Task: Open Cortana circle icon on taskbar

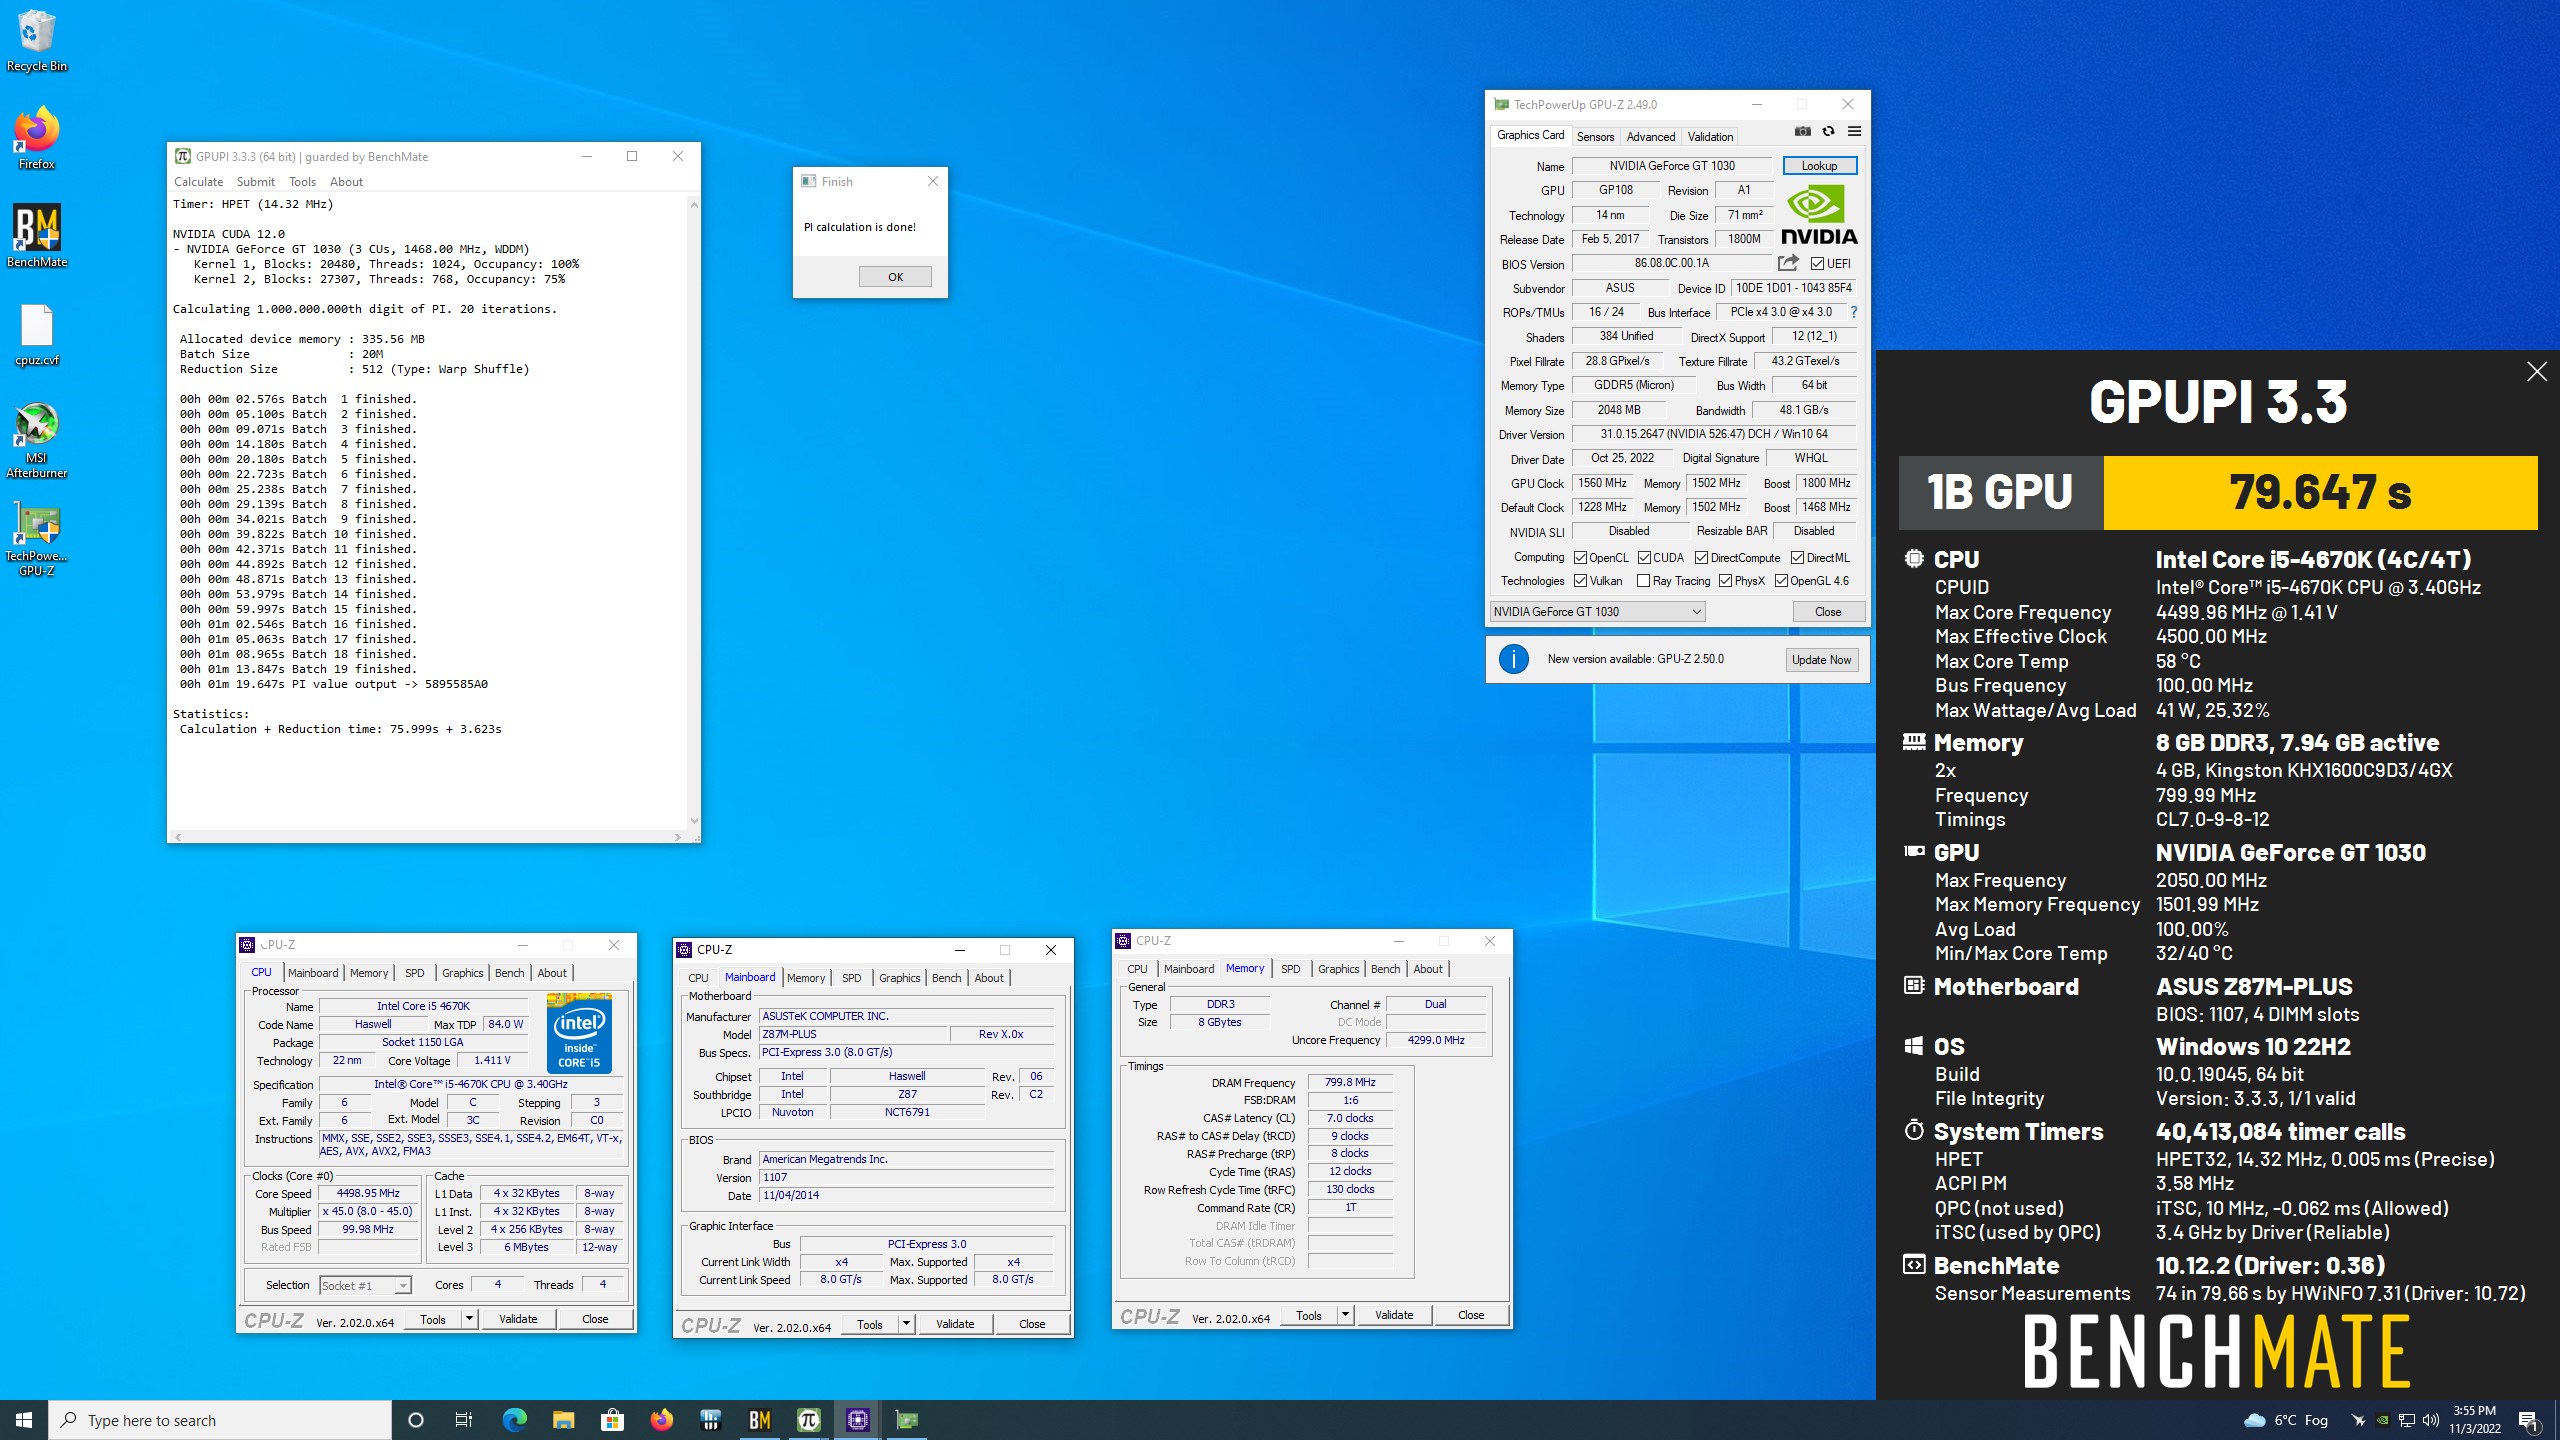Action: pyautogui.click(x=416, y=1420)
